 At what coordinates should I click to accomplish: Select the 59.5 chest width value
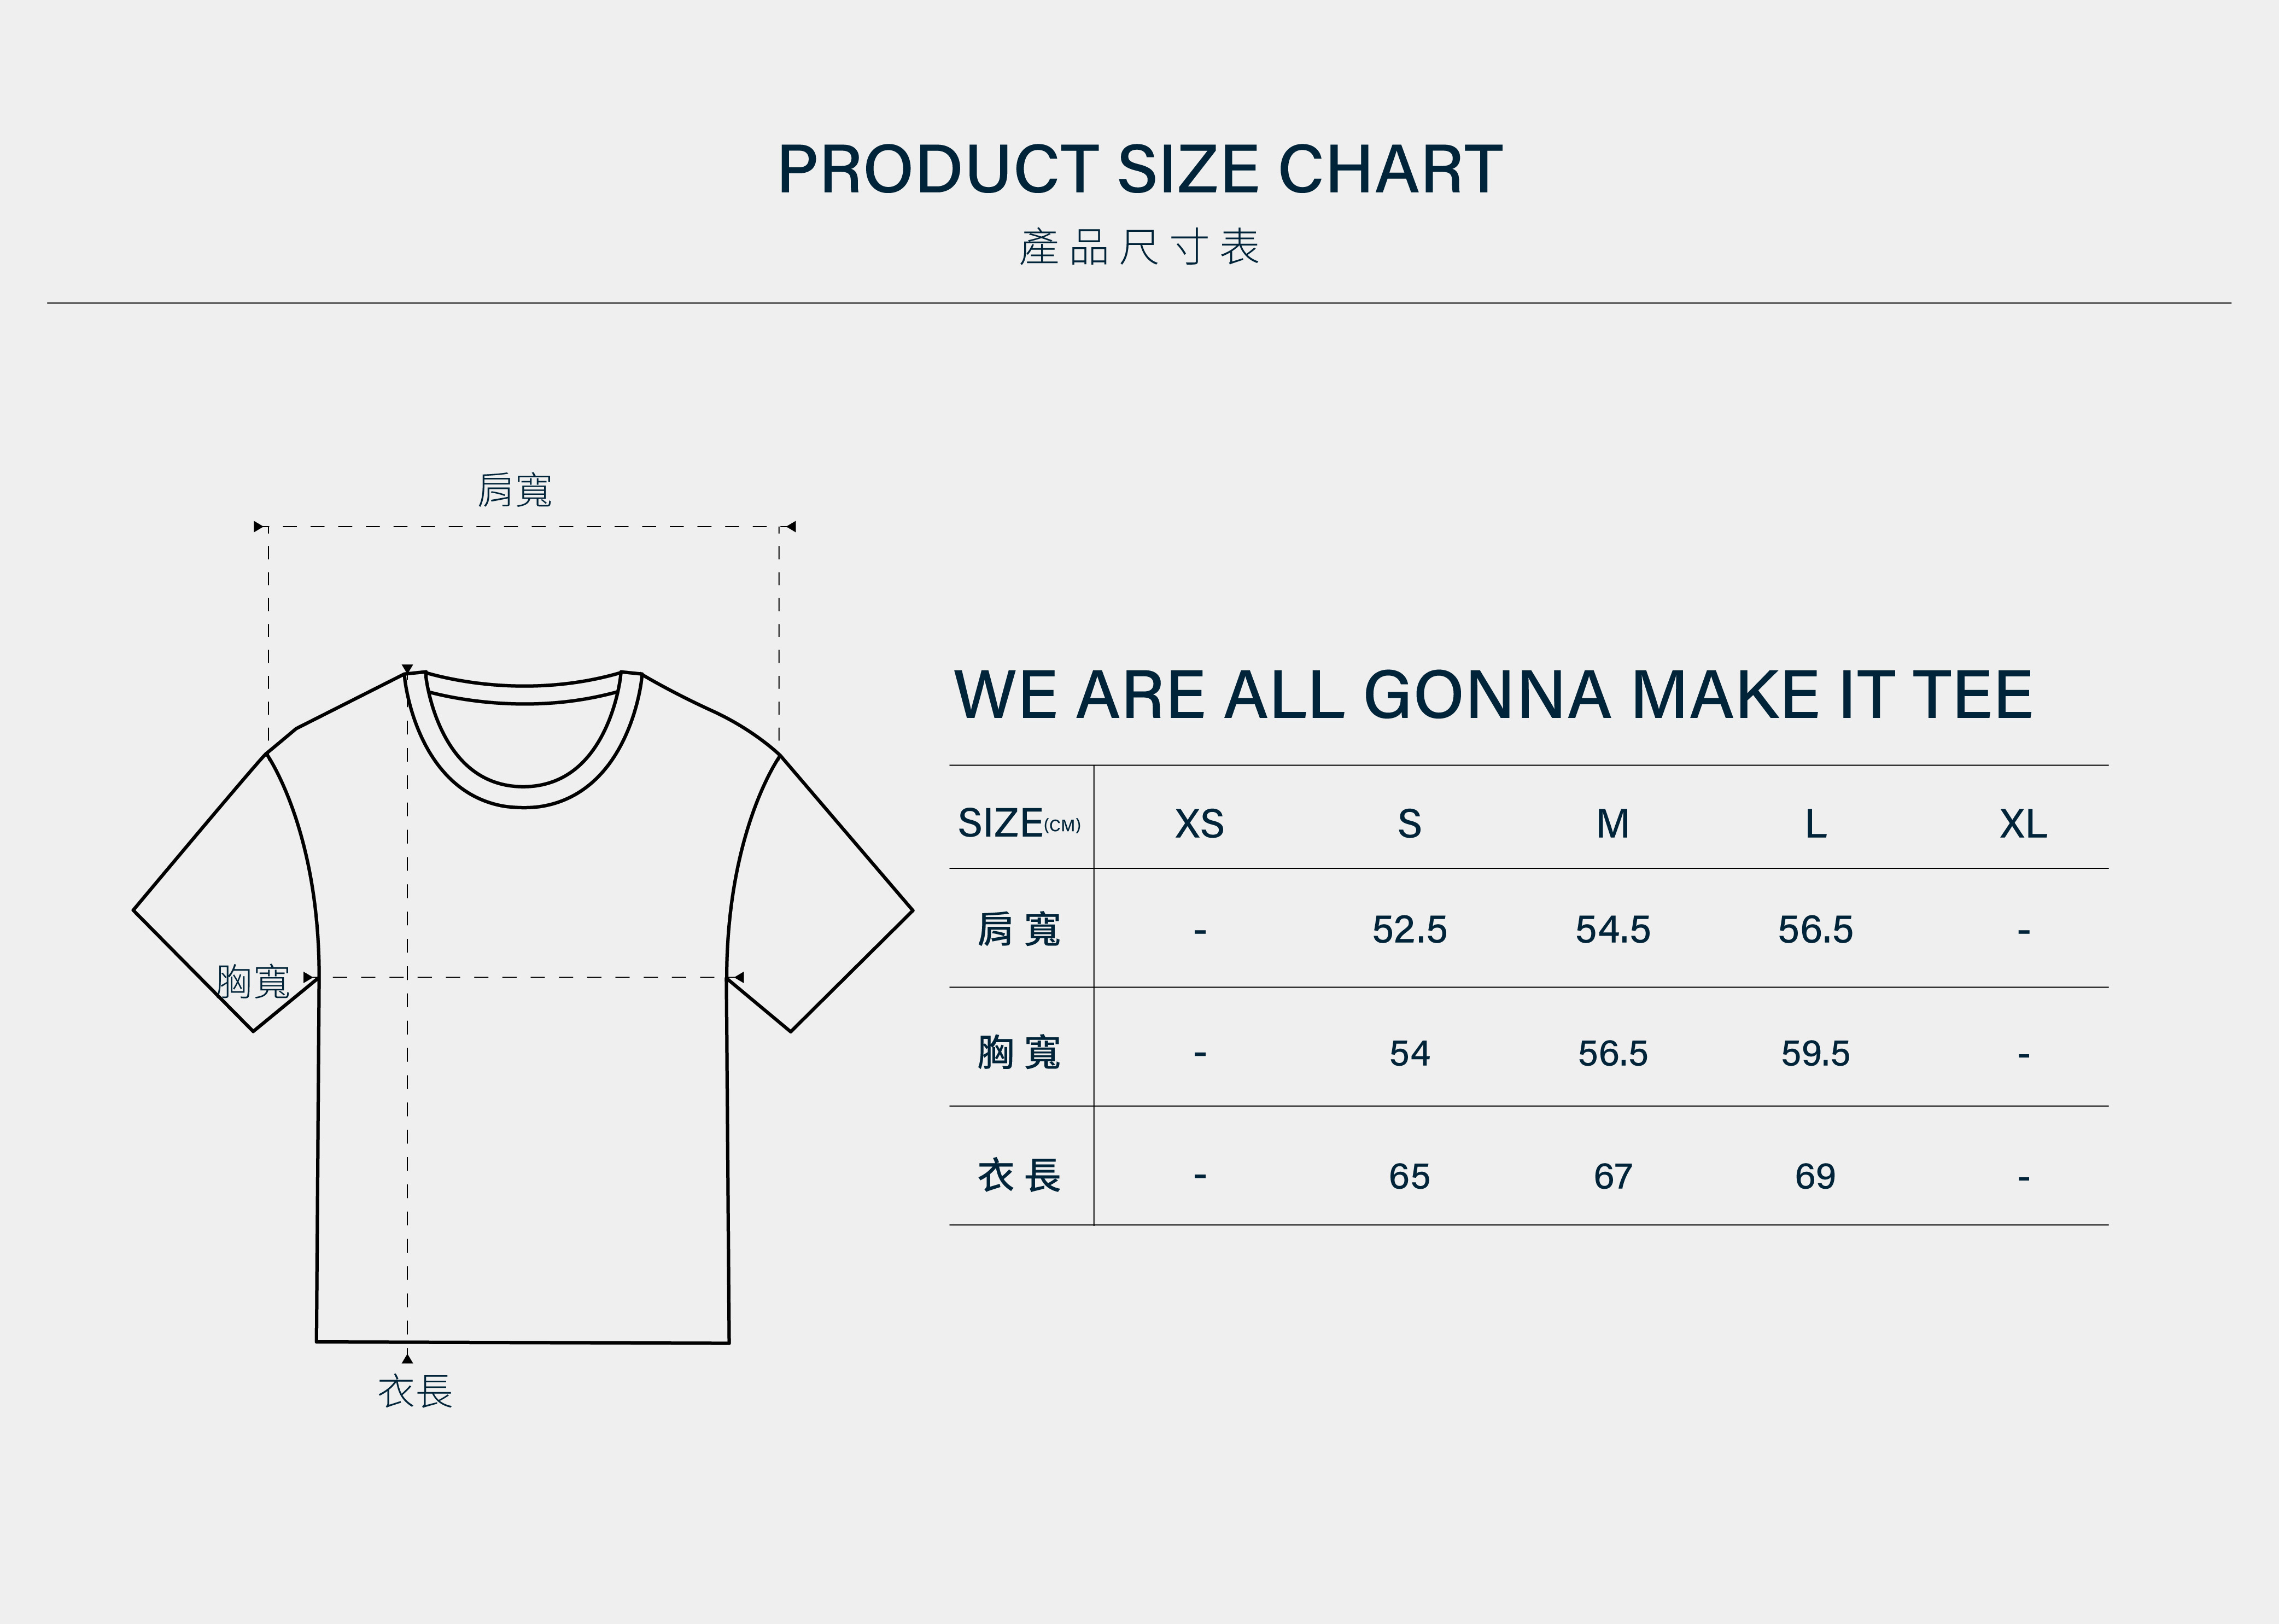(1815, 1053)
